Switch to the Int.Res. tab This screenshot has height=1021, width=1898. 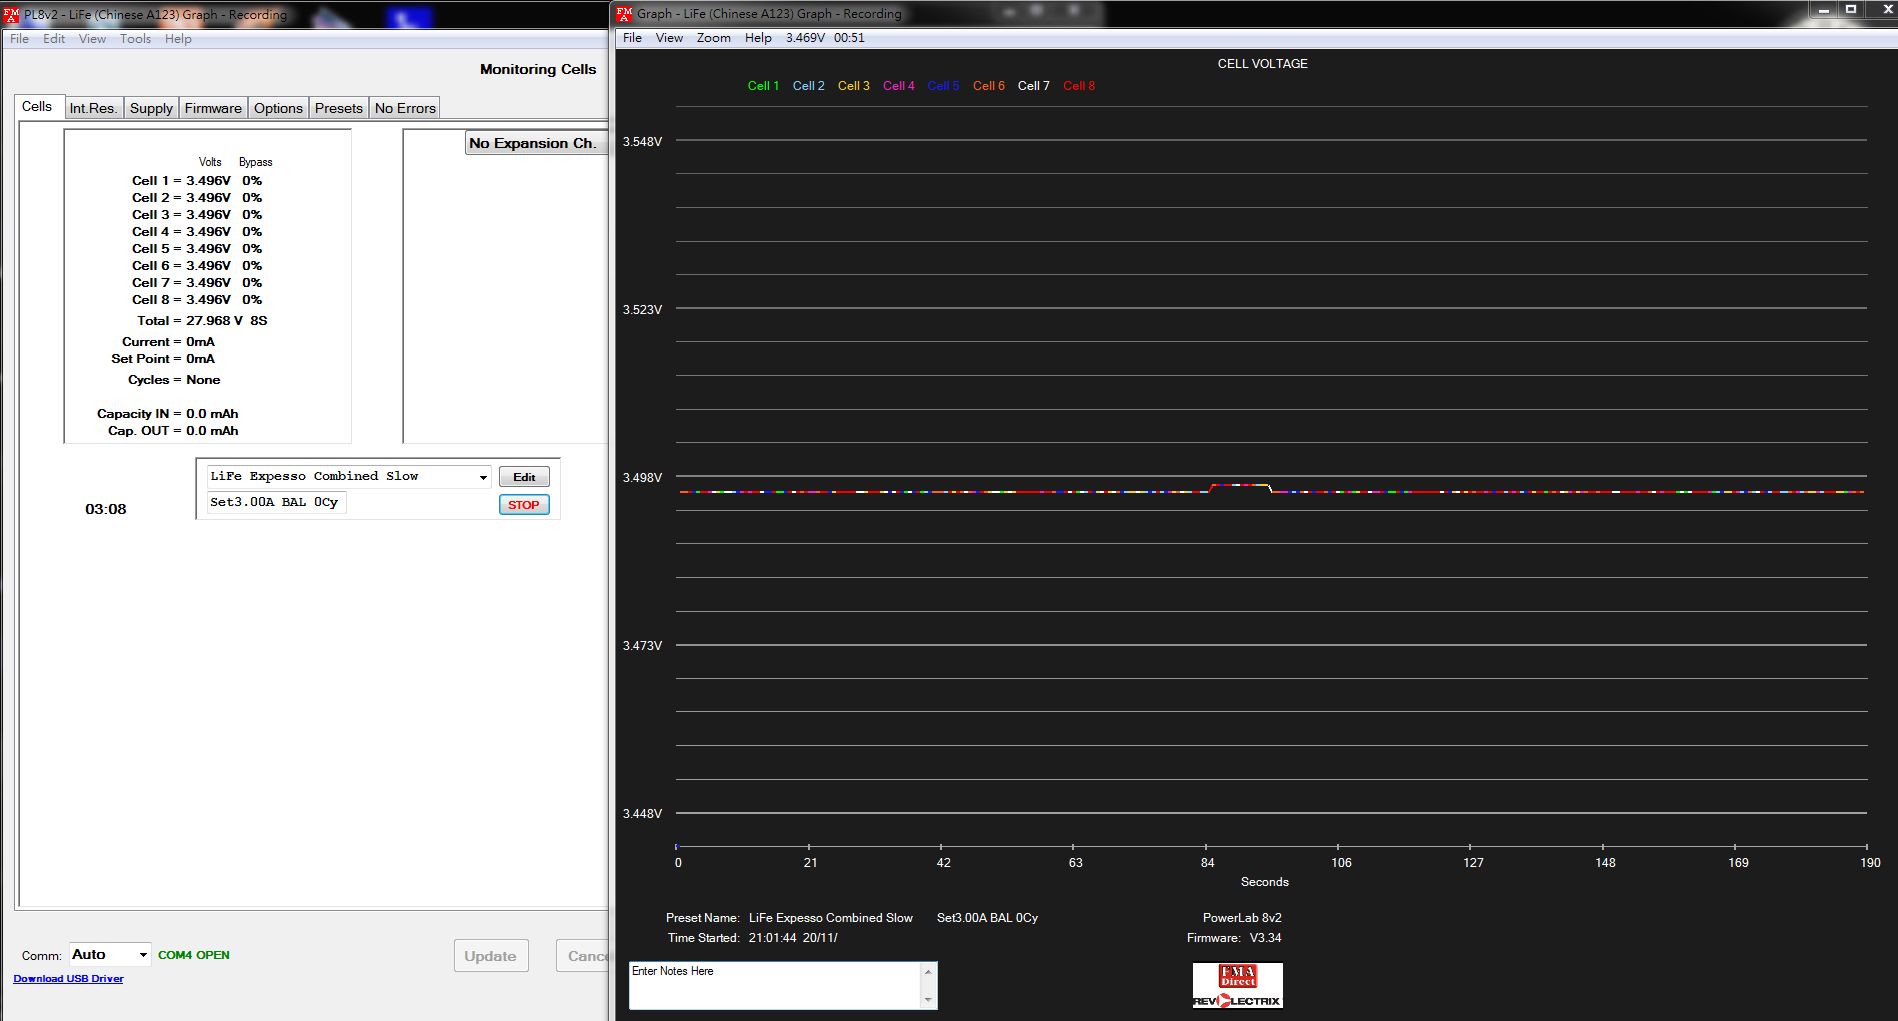click(93, 108)
